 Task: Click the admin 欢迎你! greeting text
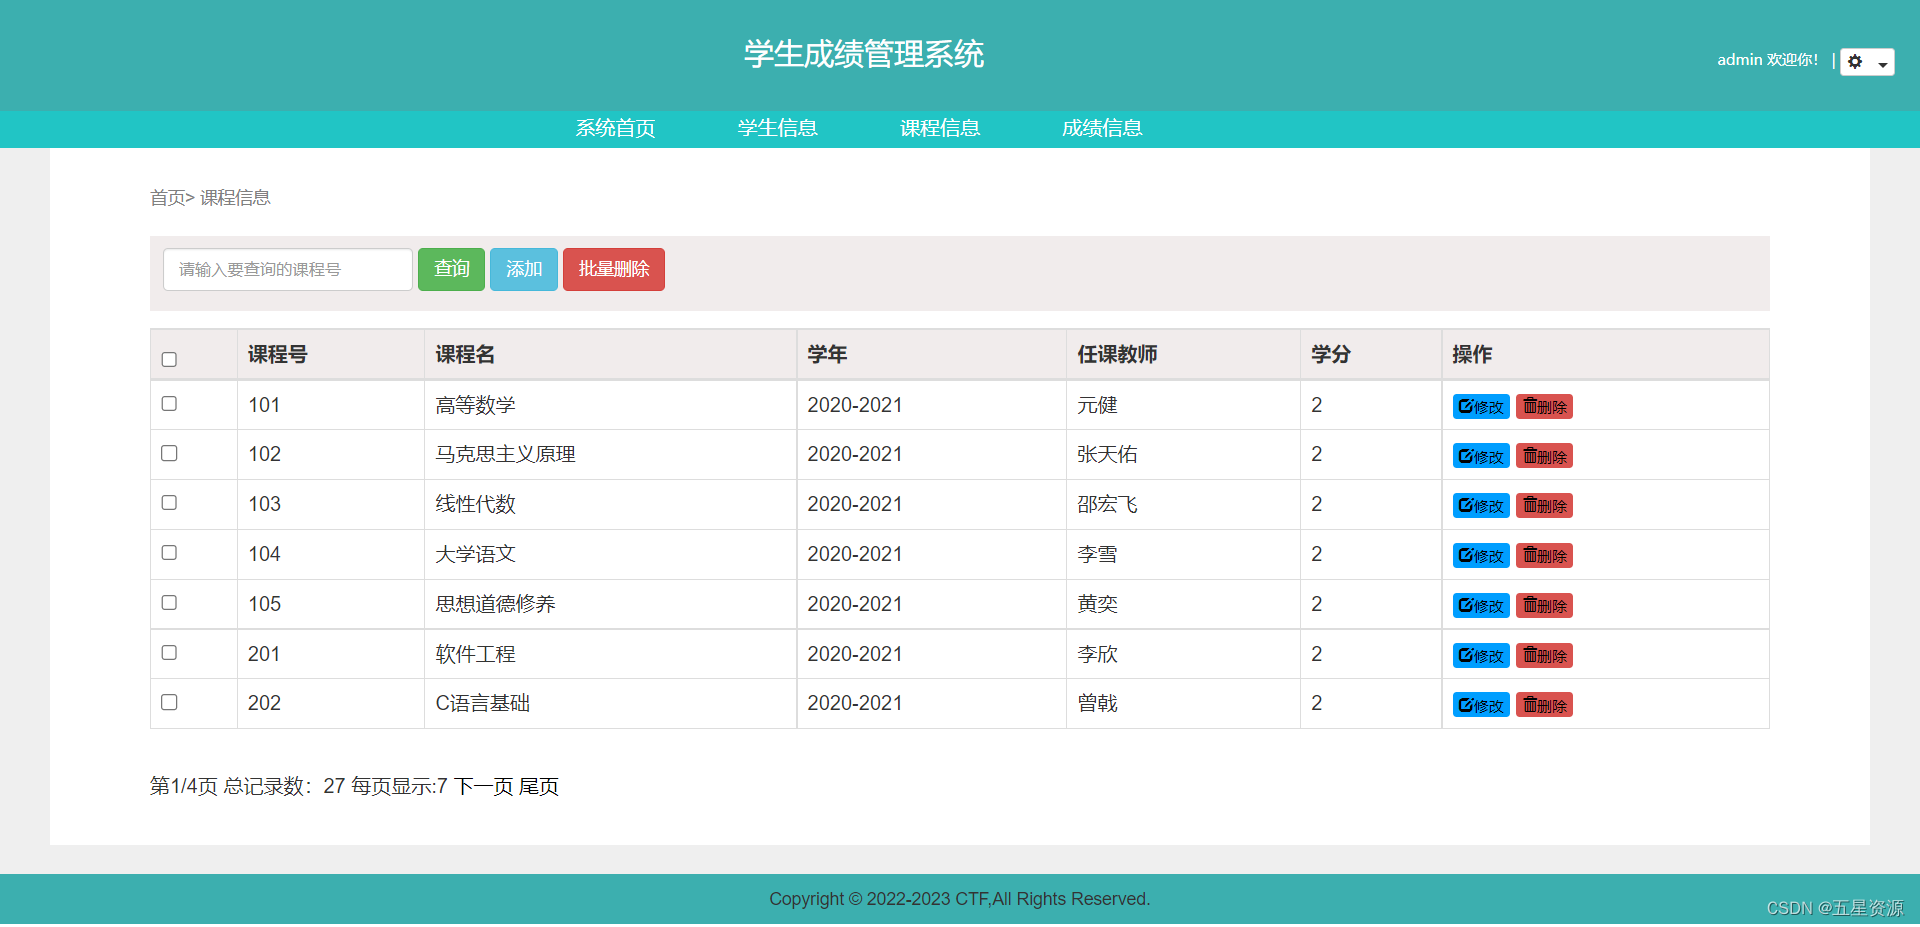[x=1767, y=60]
